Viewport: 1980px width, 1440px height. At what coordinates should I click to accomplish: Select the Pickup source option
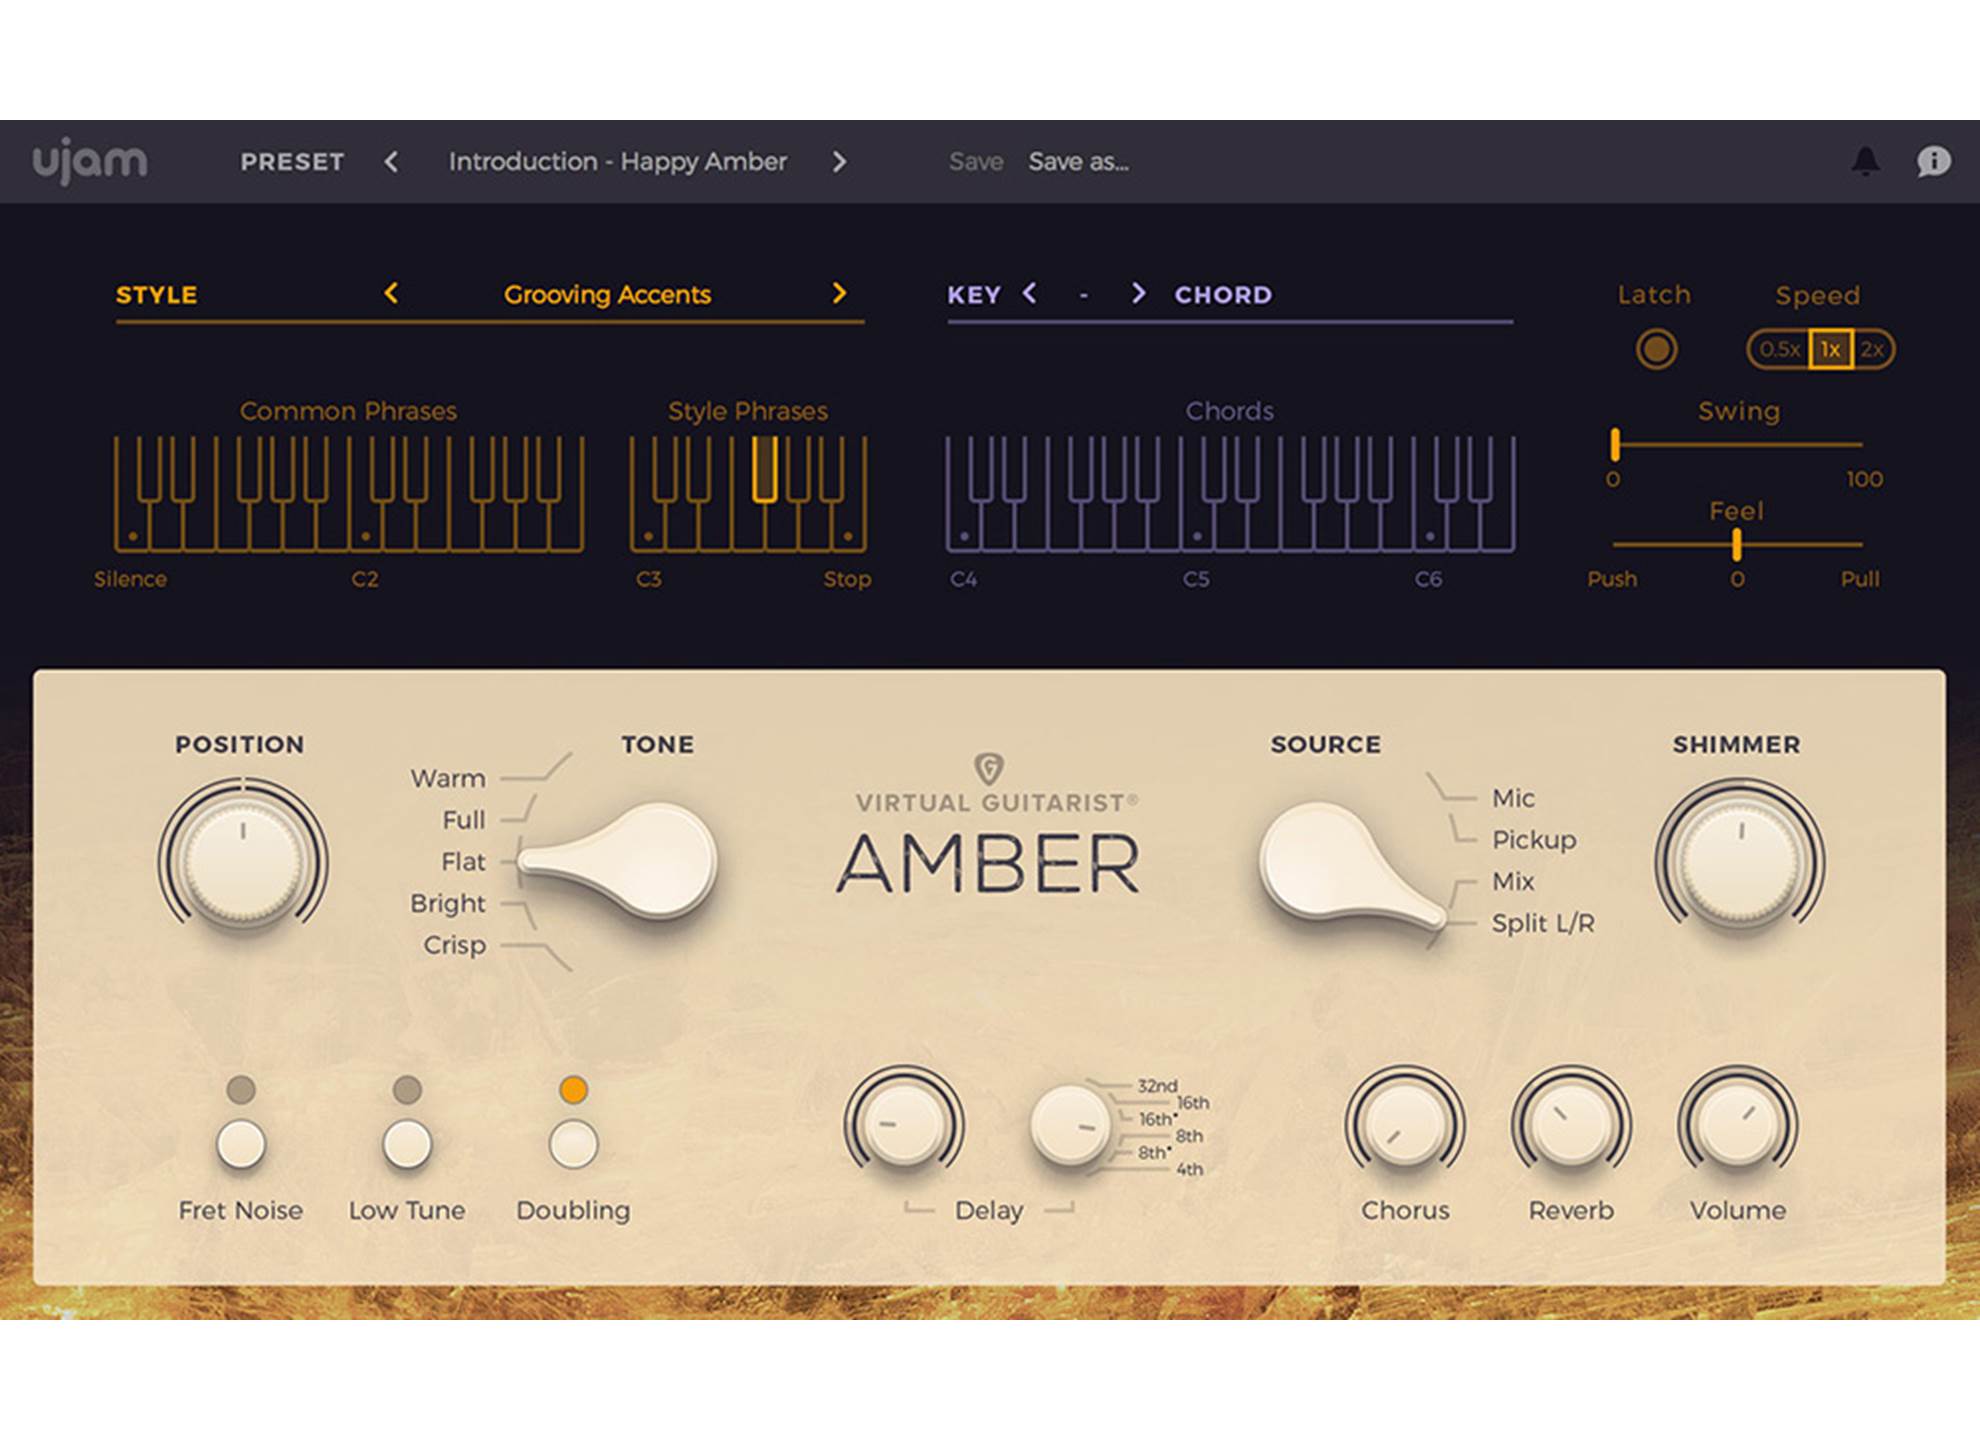point(1534,840)
